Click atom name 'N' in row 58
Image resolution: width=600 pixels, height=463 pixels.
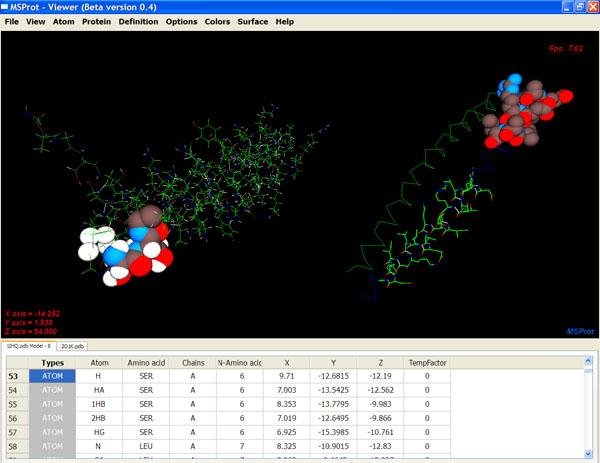click(x=99, y=447)
